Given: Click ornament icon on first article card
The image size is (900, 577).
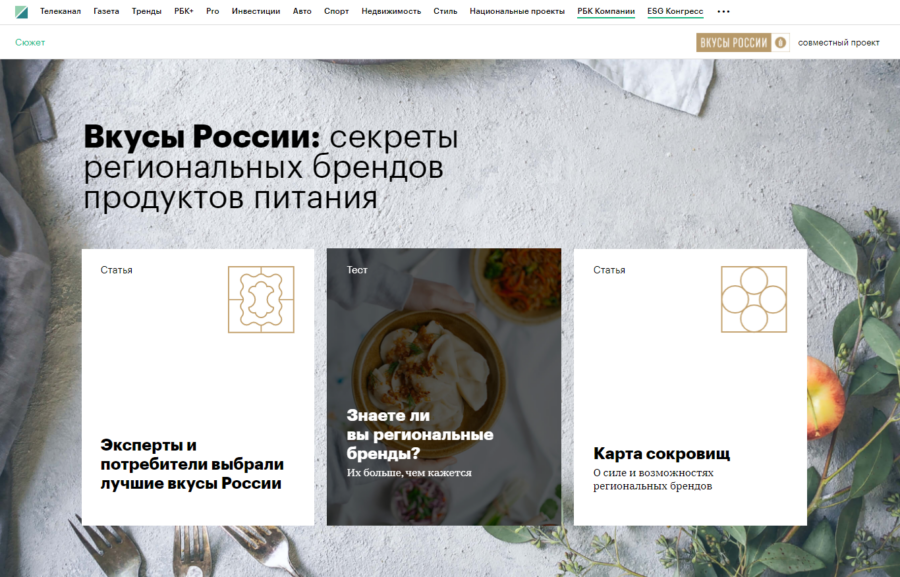Looking at the screenshot, I should [x=260, y=299].
